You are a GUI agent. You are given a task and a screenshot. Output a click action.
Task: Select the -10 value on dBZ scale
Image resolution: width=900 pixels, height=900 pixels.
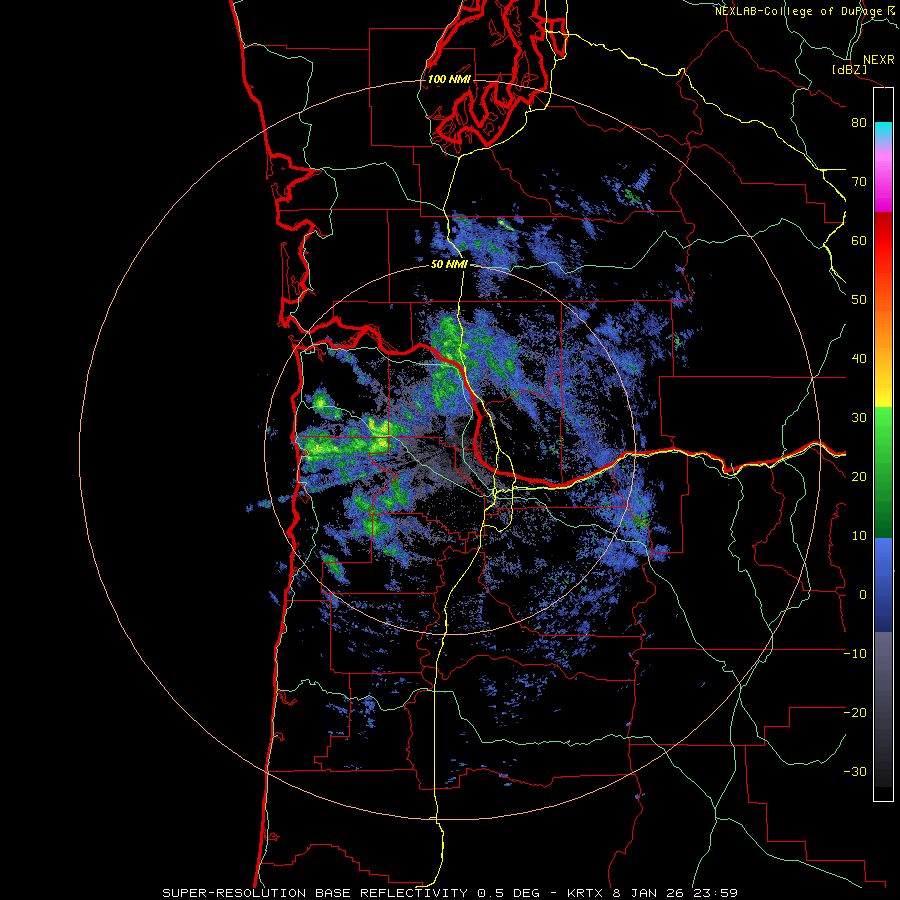tap(855, 654)
